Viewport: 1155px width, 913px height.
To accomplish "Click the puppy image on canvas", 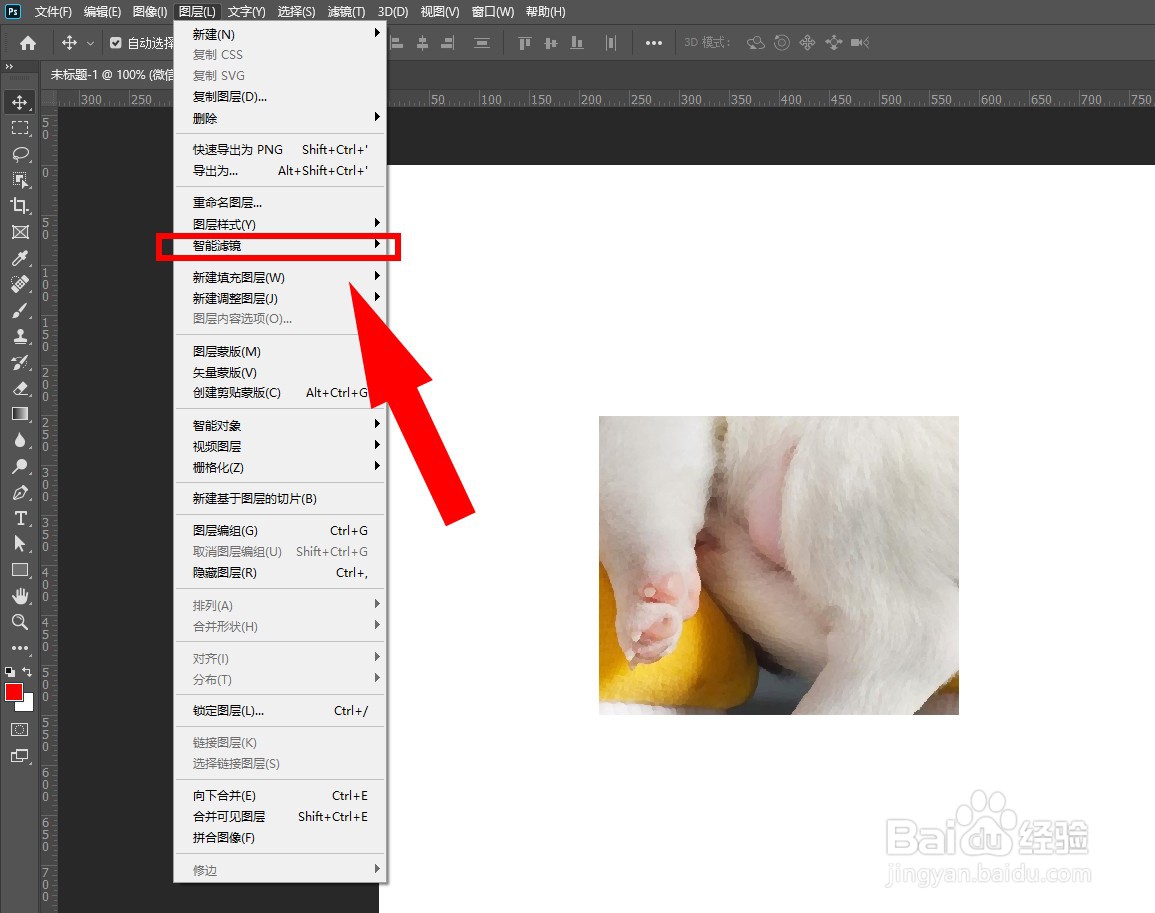I will 779,565.
